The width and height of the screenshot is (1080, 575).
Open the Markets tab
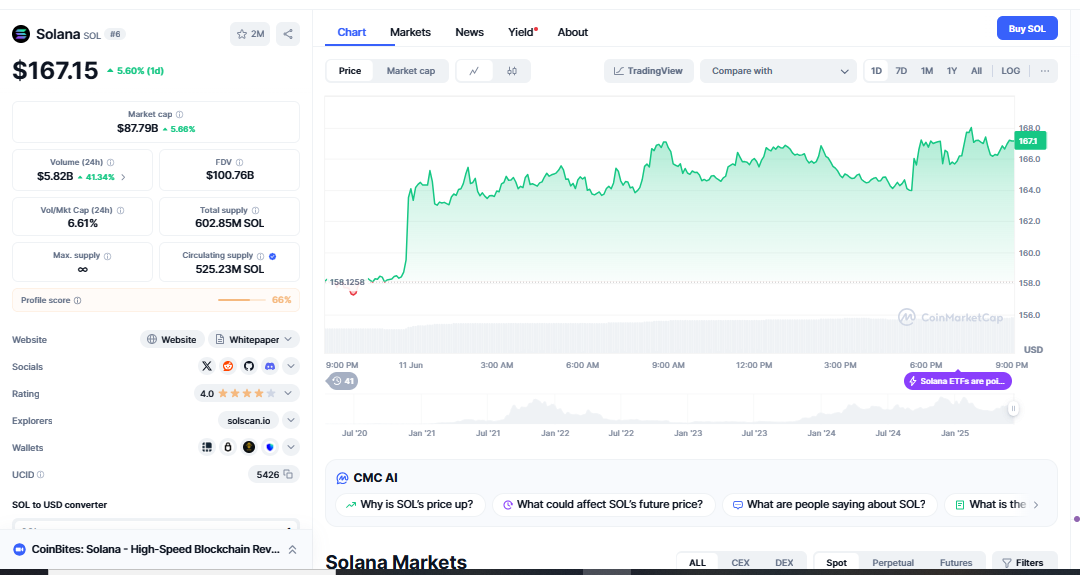(411, 32)
